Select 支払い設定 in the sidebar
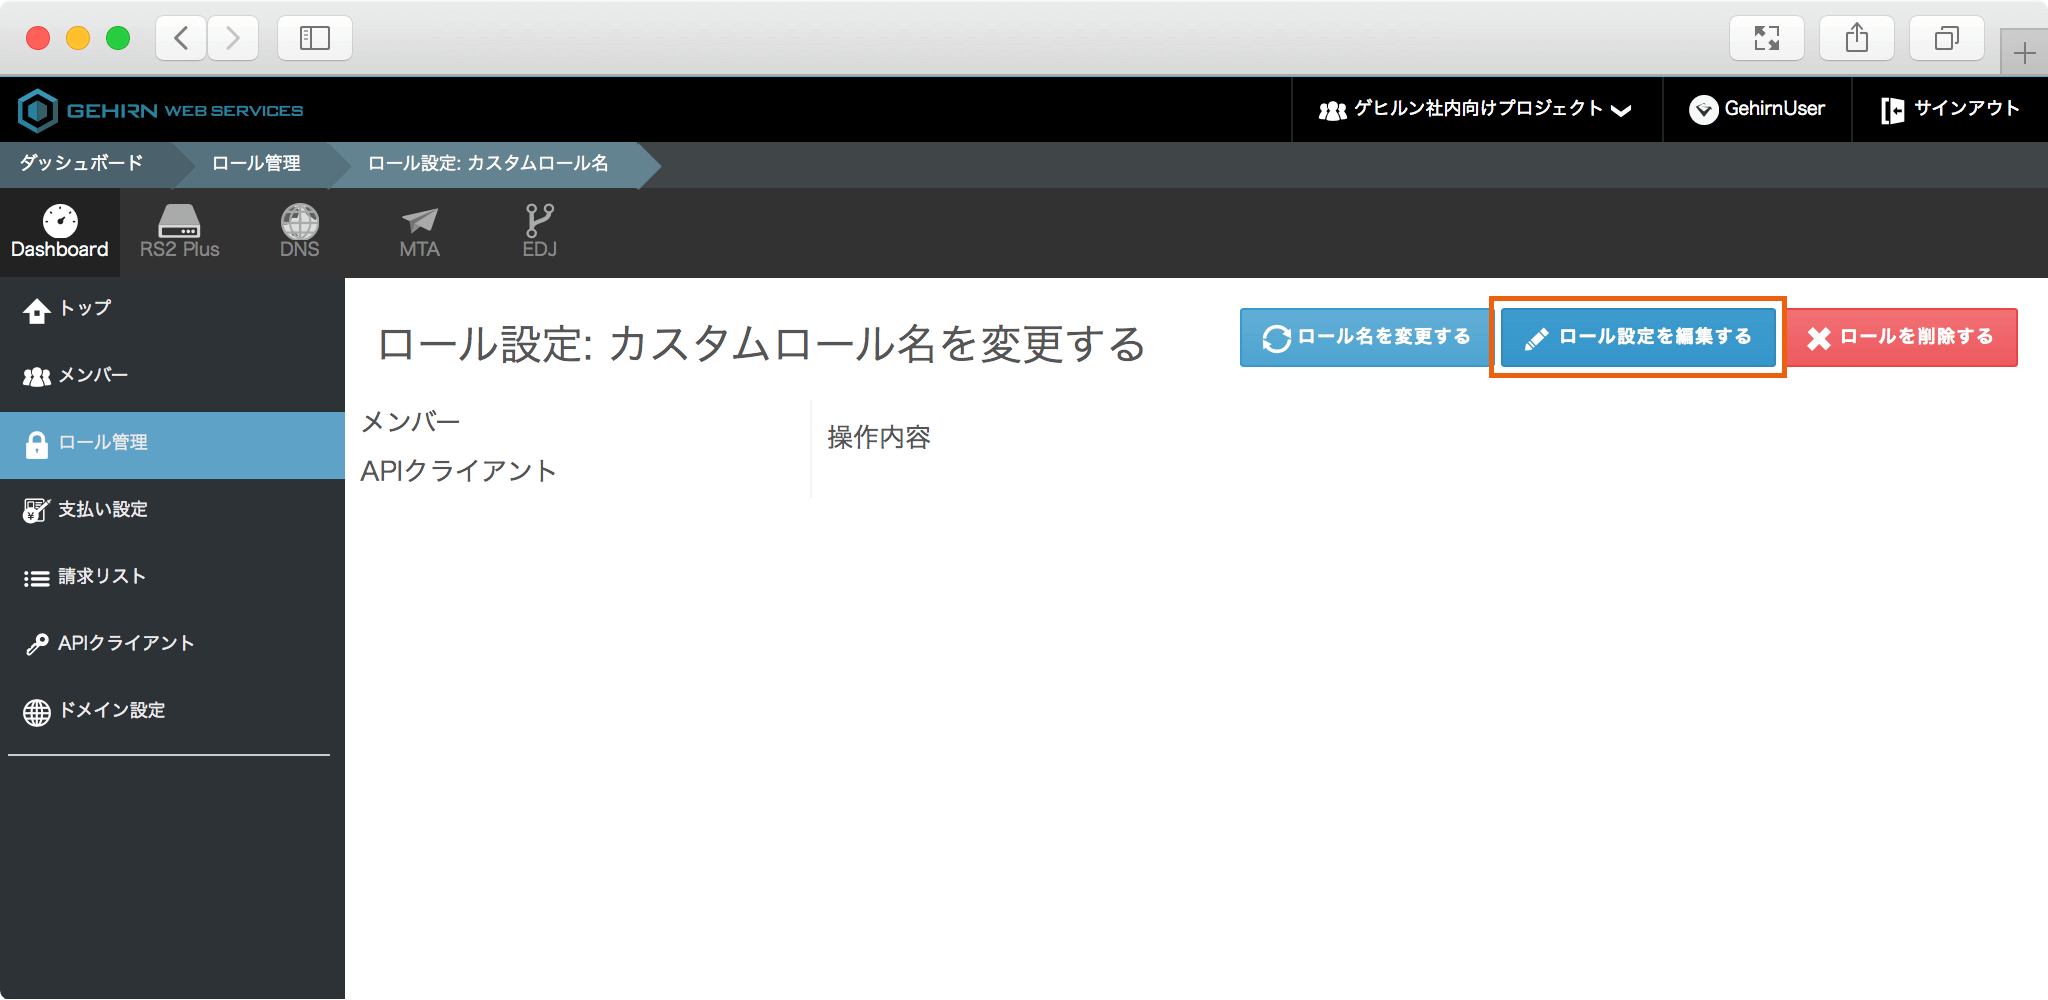This screenshot has height=1000, width=2048. (x=102, y=510)
